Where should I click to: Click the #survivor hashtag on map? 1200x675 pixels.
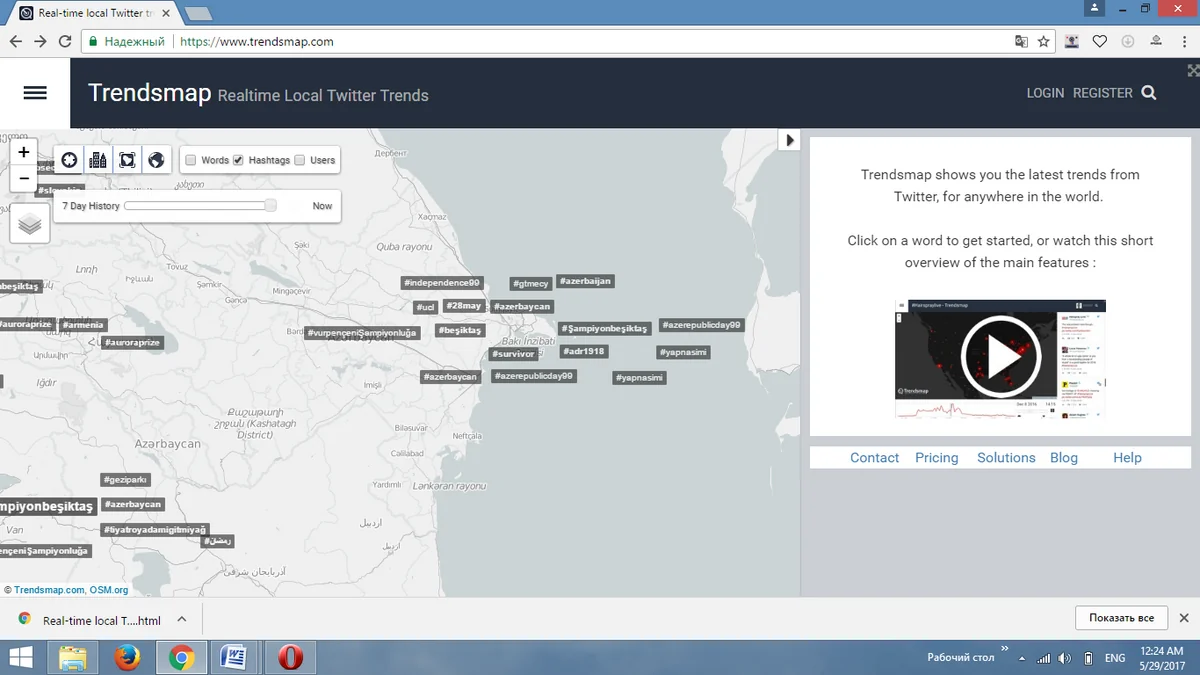[x=514, y=354]
